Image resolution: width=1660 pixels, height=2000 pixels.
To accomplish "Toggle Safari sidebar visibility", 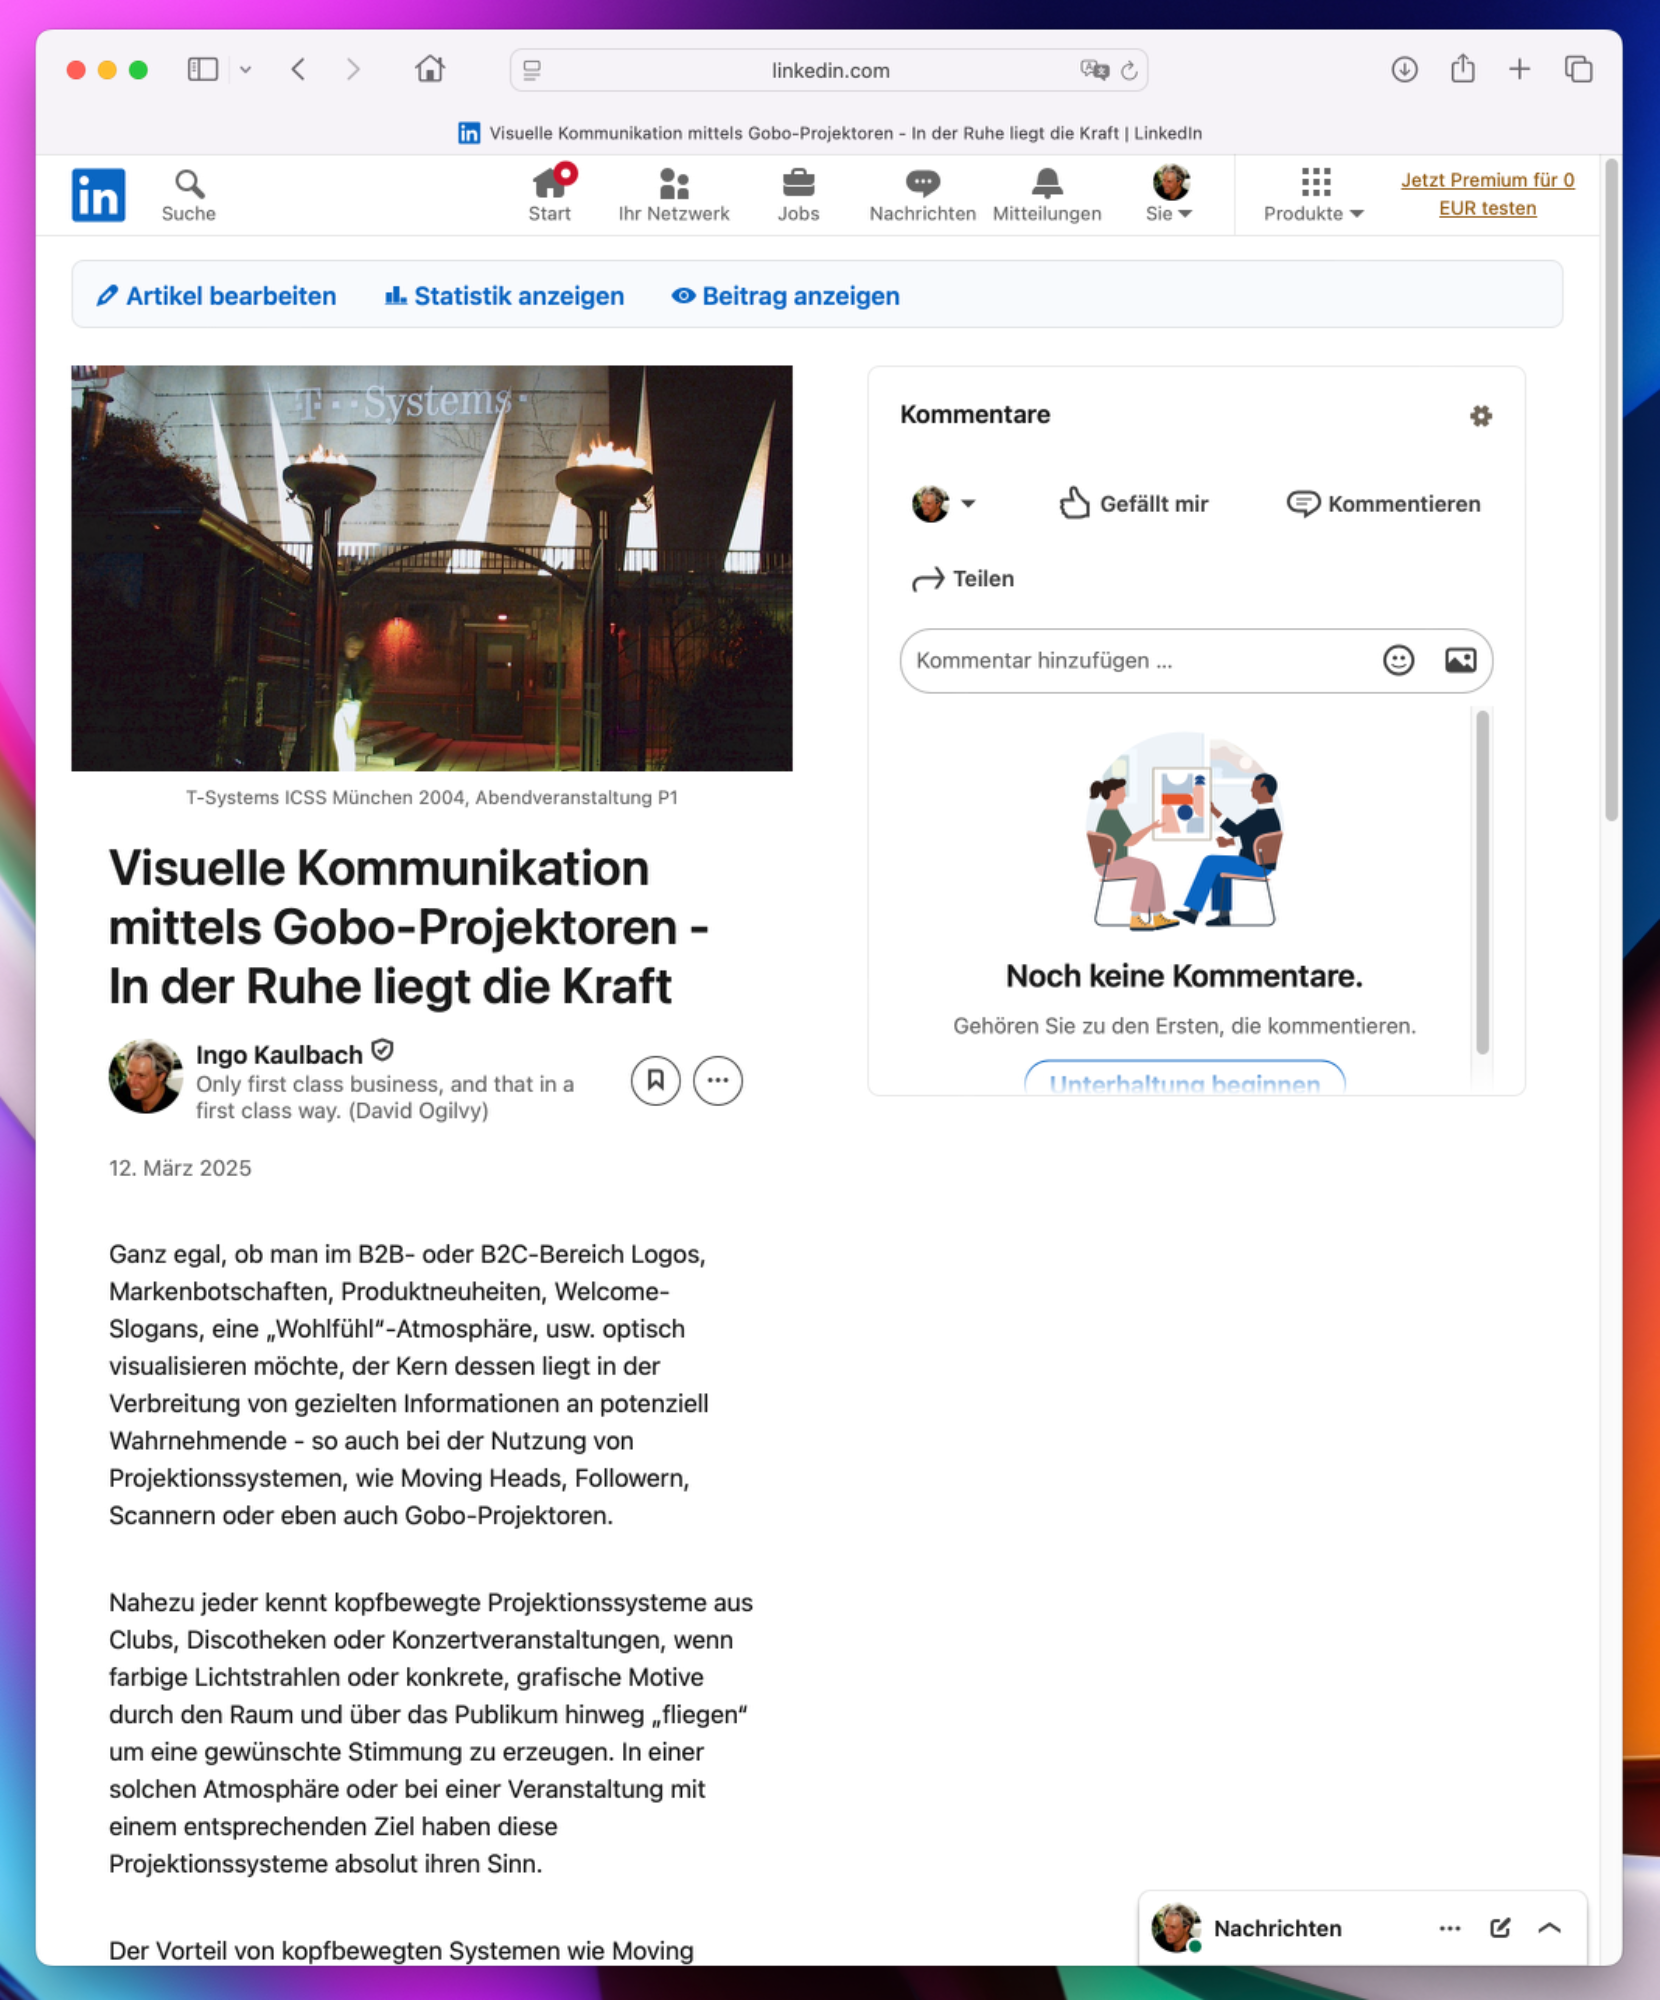I will click(x=203, y=69).
